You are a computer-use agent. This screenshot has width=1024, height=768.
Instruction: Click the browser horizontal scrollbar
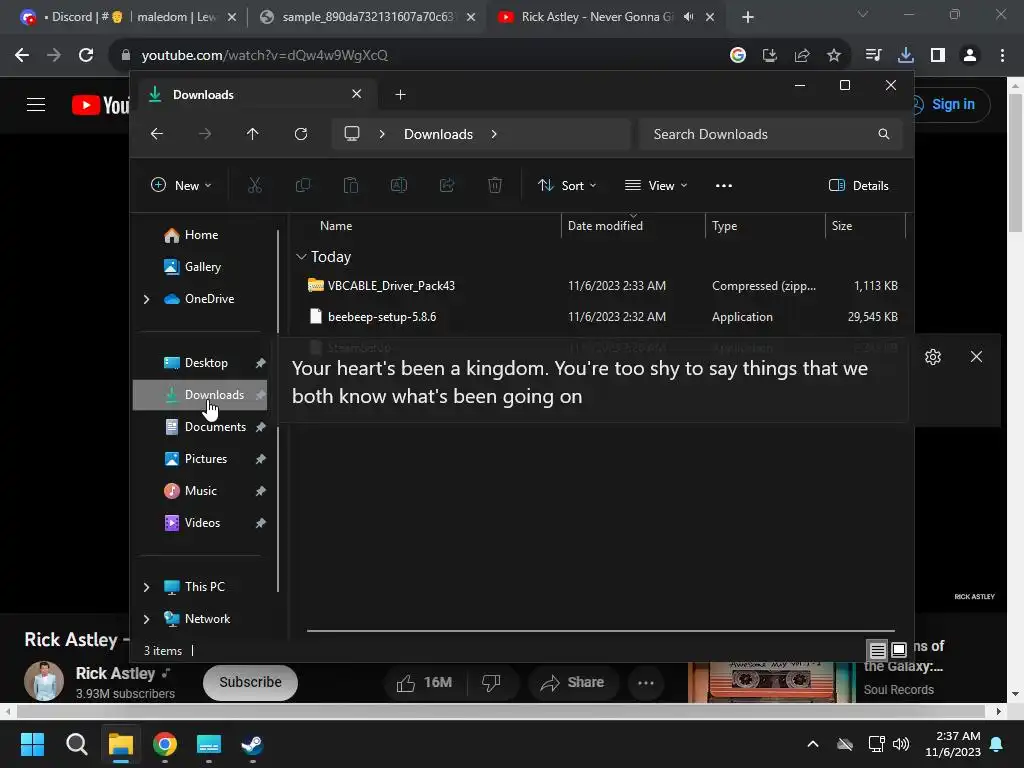point(501,711)
